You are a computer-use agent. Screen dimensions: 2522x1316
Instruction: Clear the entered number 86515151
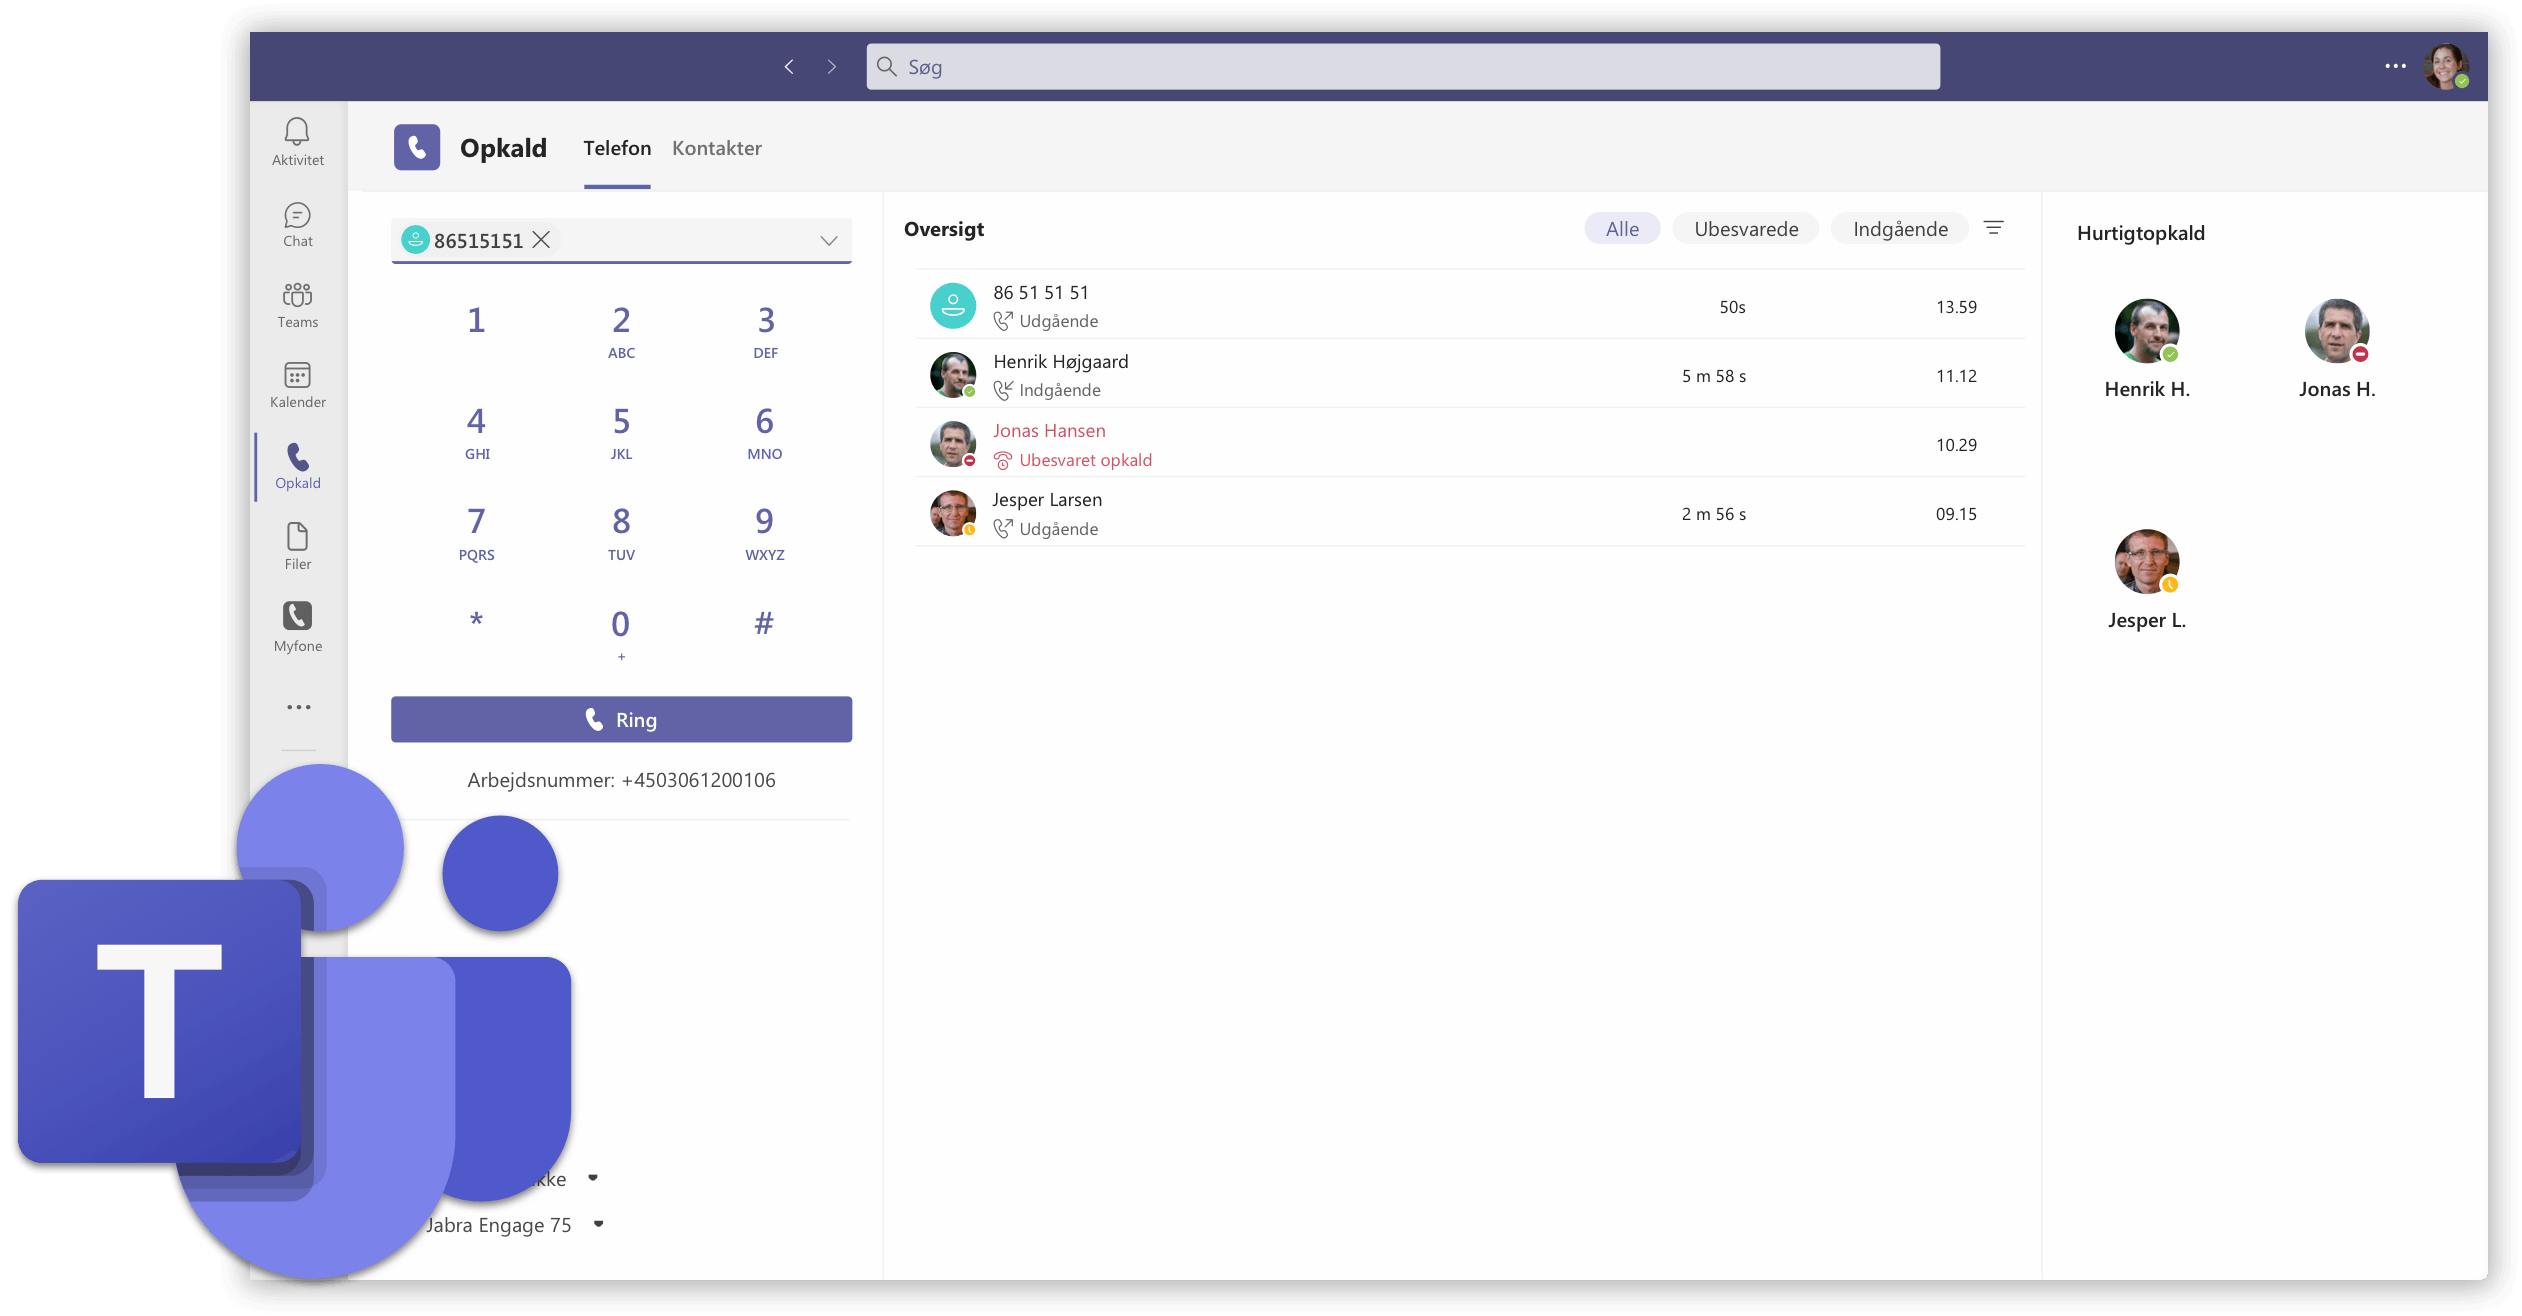click(x=541, y=240)
